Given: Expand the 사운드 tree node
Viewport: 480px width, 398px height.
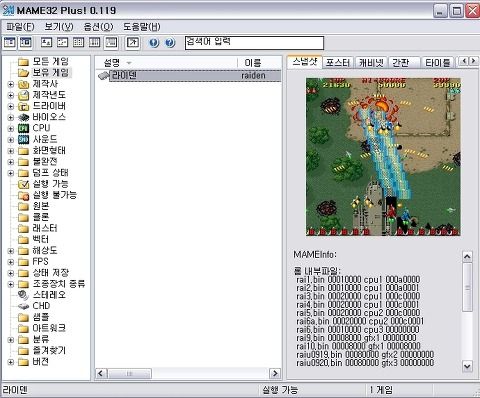Looking at the screenshot, I should tap(11, 140).
